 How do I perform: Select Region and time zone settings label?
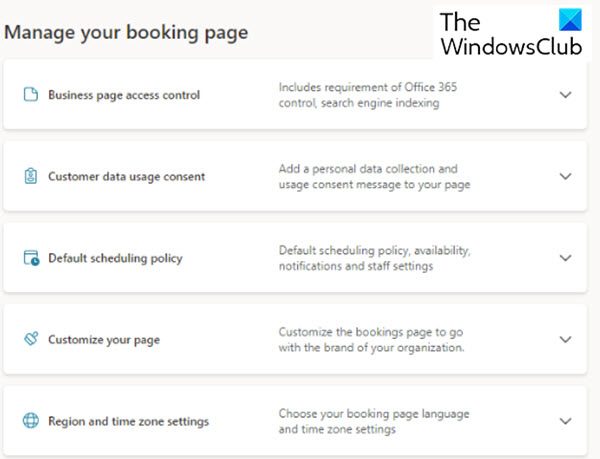coord(129,421)
